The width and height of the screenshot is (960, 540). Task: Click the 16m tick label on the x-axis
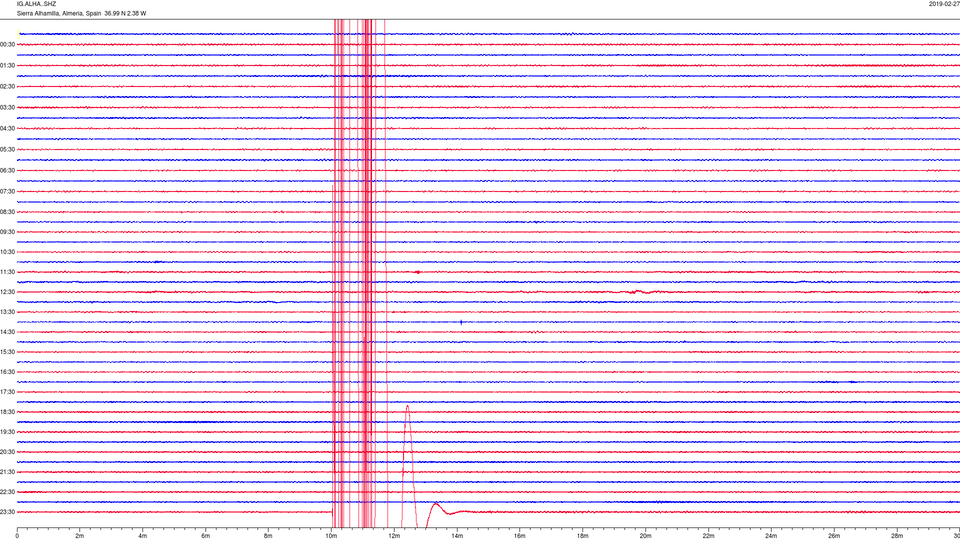520,536
